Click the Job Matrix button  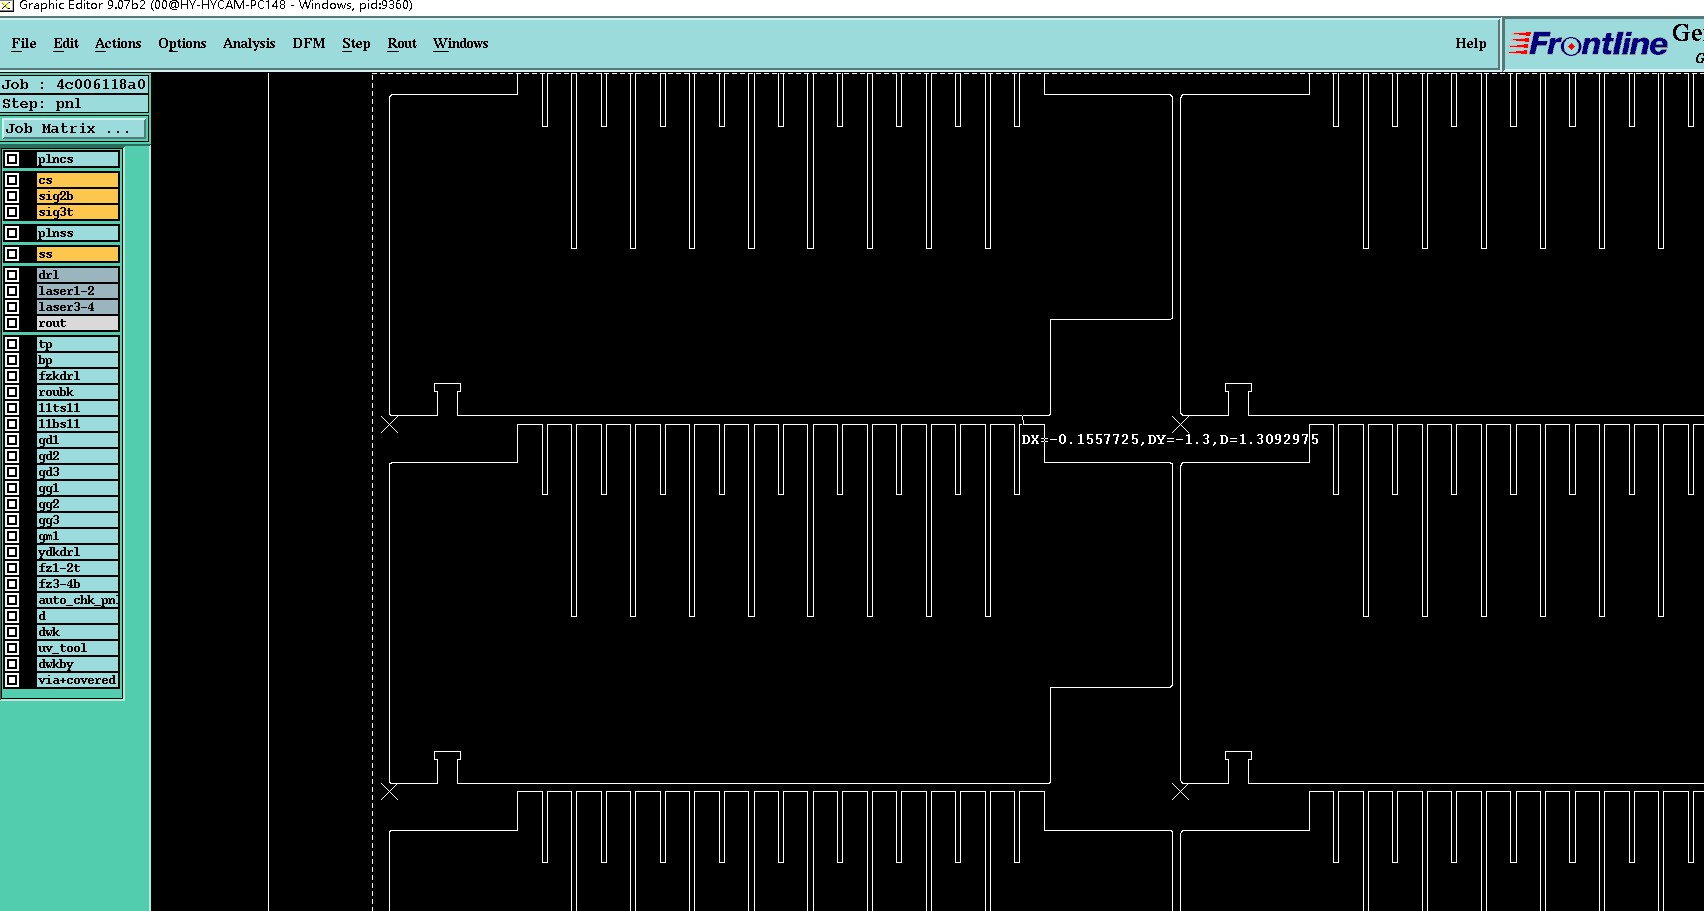pyautogui.click(x=74, y=128)
